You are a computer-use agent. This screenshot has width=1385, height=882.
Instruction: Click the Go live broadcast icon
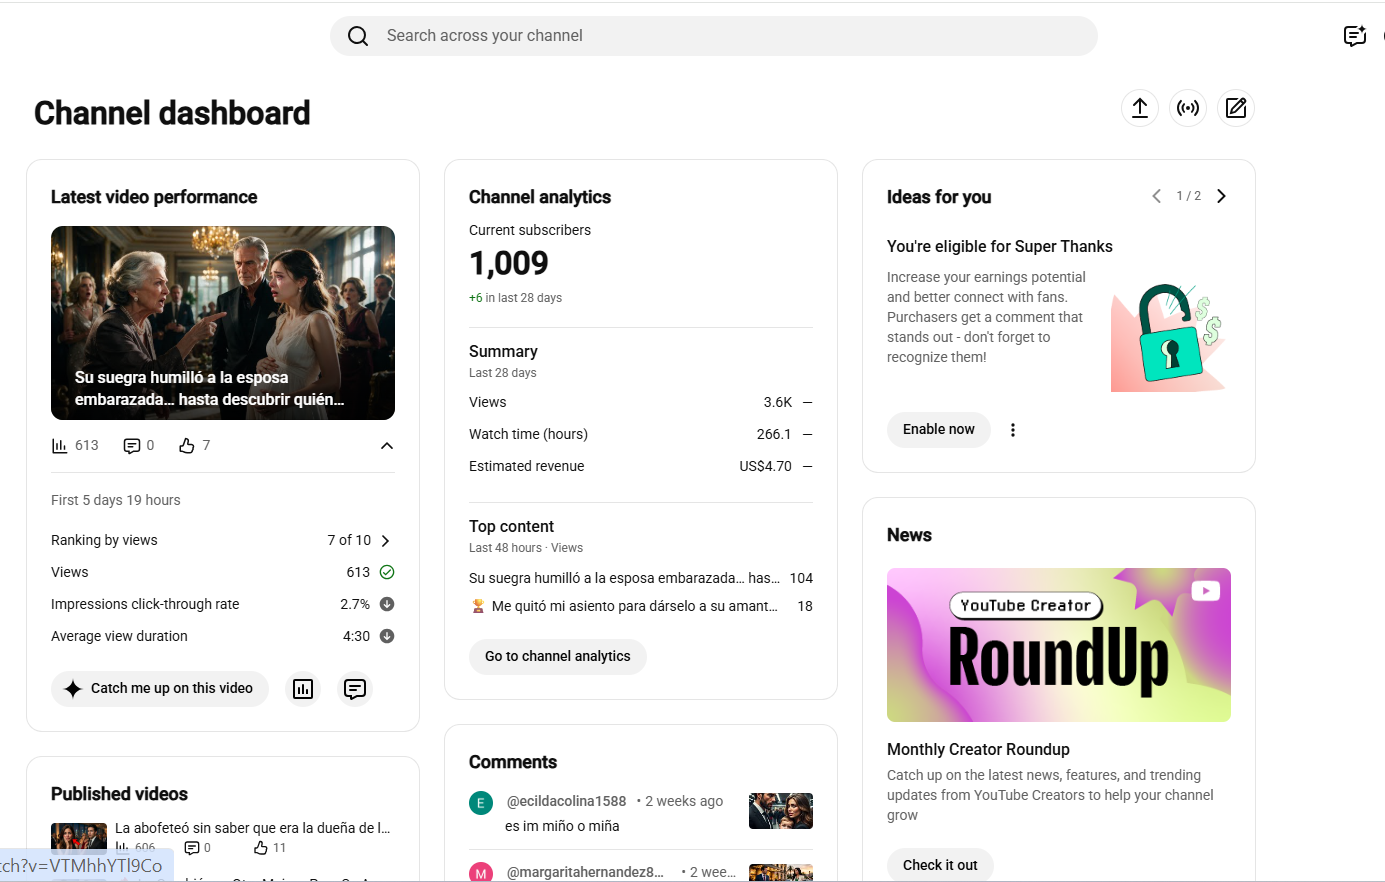[1188, 108]
